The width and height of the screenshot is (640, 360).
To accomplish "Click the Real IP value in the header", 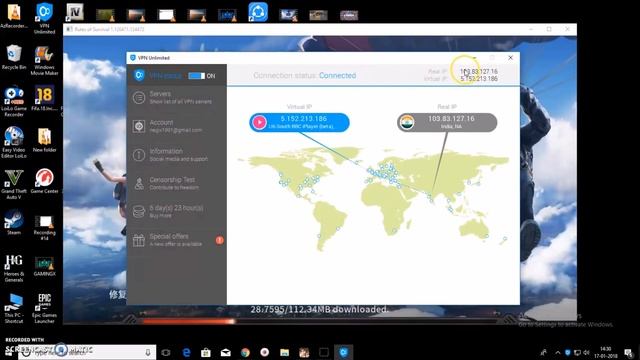I will tap(479, 71).
